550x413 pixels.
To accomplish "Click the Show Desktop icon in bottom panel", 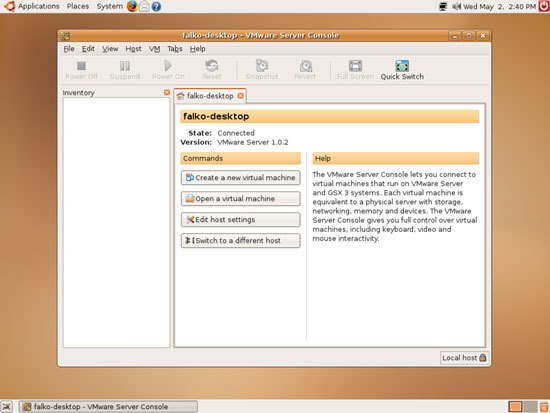I will [x=7, y=407].
